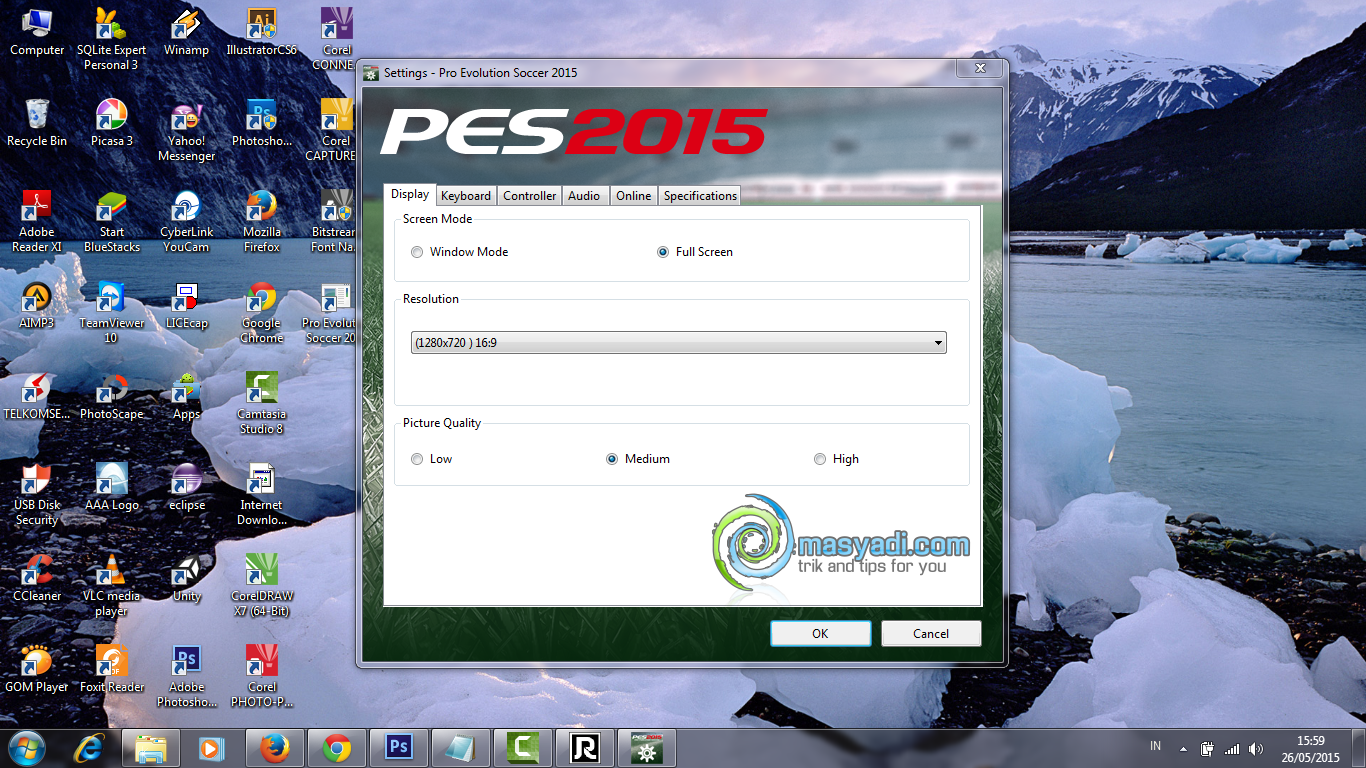Click Cancel in PES settings dialog
The image size is (1366, 768).
pos(931,633)
